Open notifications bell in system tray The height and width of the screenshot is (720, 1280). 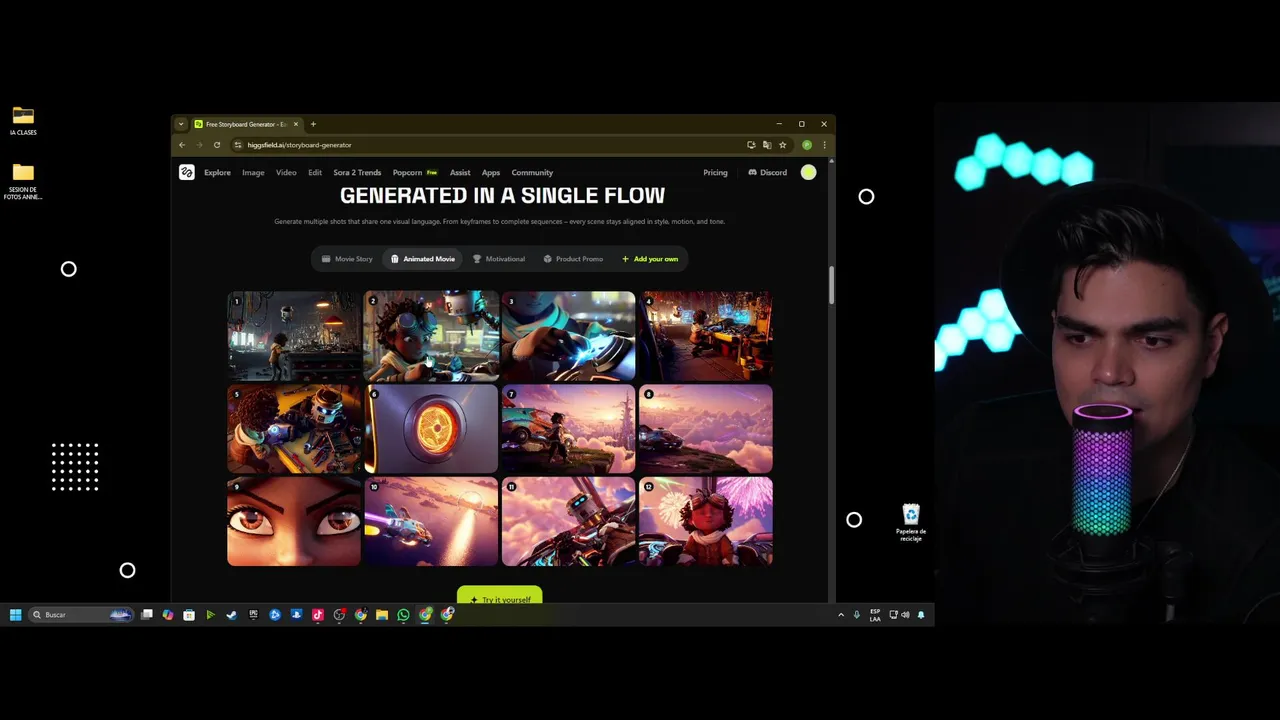point(921,615)
